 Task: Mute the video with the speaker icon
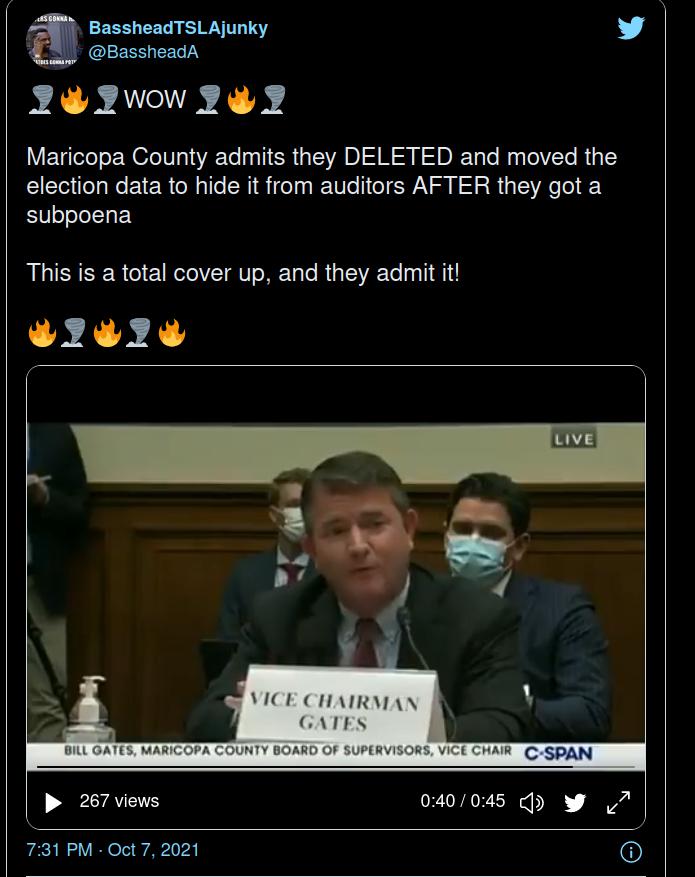tap(531, 803)
